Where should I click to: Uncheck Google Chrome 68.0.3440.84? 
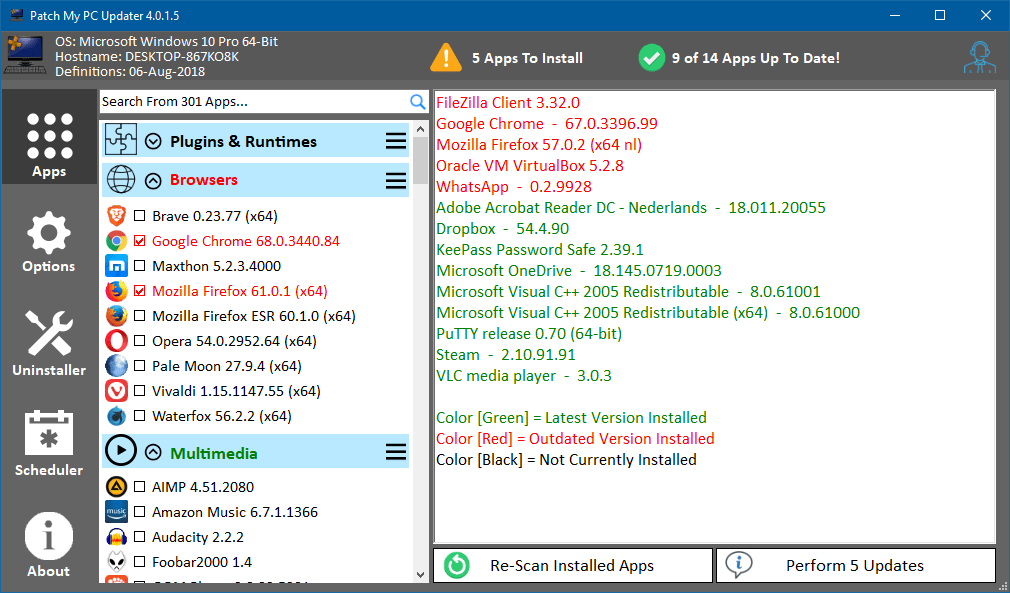tap(139, 241)
